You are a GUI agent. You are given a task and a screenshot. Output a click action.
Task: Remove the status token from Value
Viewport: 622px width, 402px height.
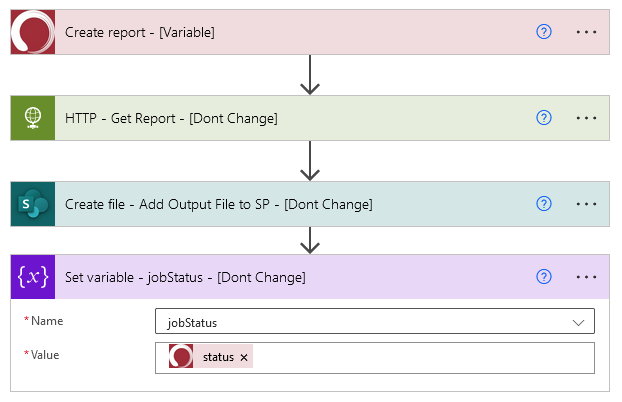coord(244,358)
